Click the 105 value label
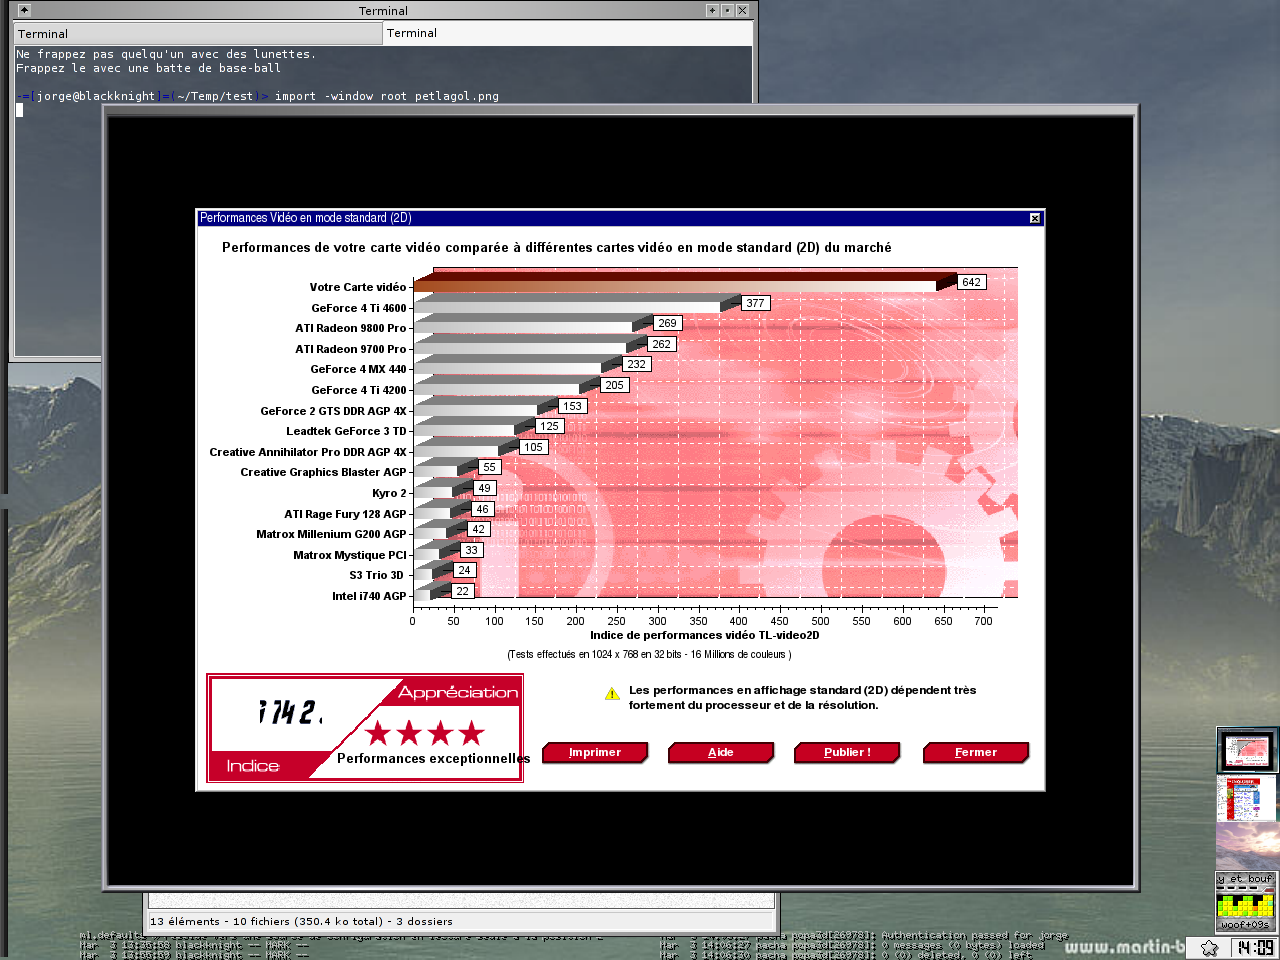The image size is (1280, 960). tap(534, 447)
